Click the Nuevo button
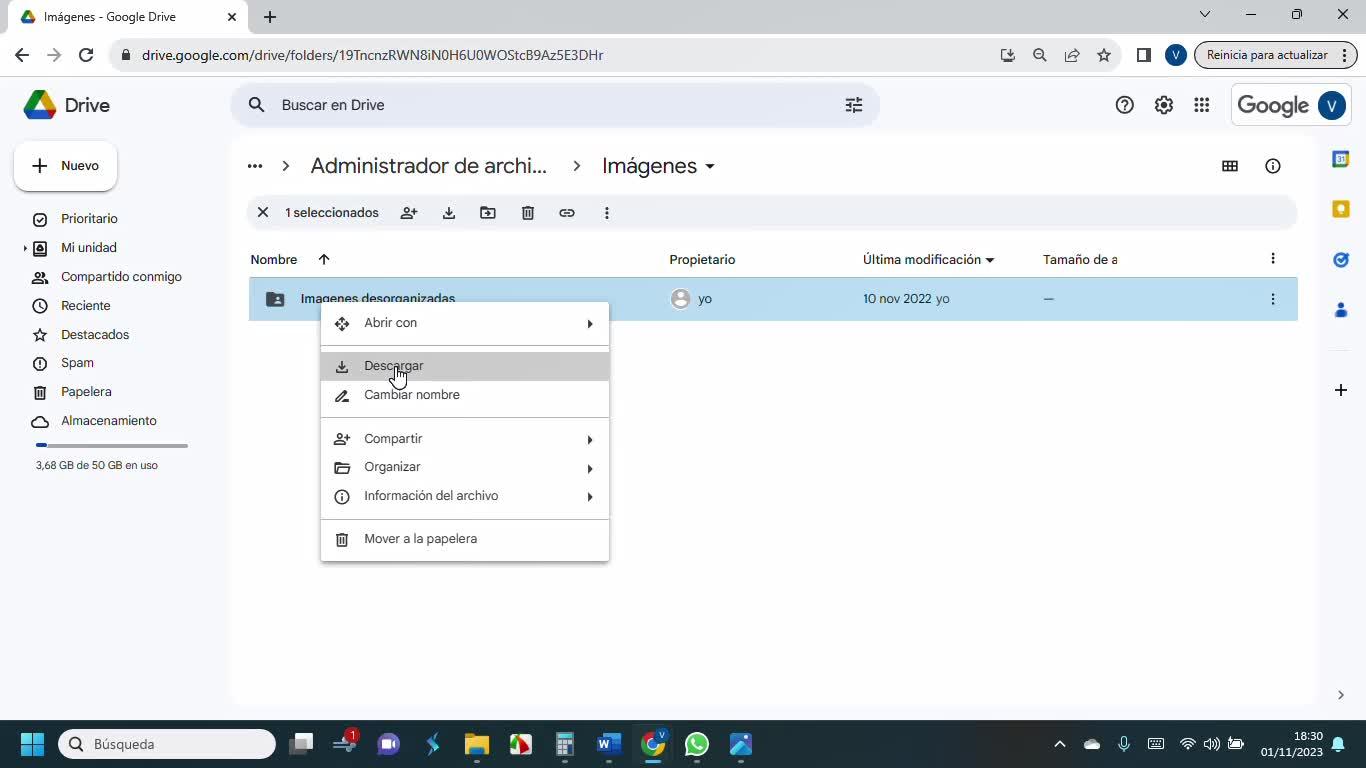Screen dimensions: 1366x768 [66, 166]
